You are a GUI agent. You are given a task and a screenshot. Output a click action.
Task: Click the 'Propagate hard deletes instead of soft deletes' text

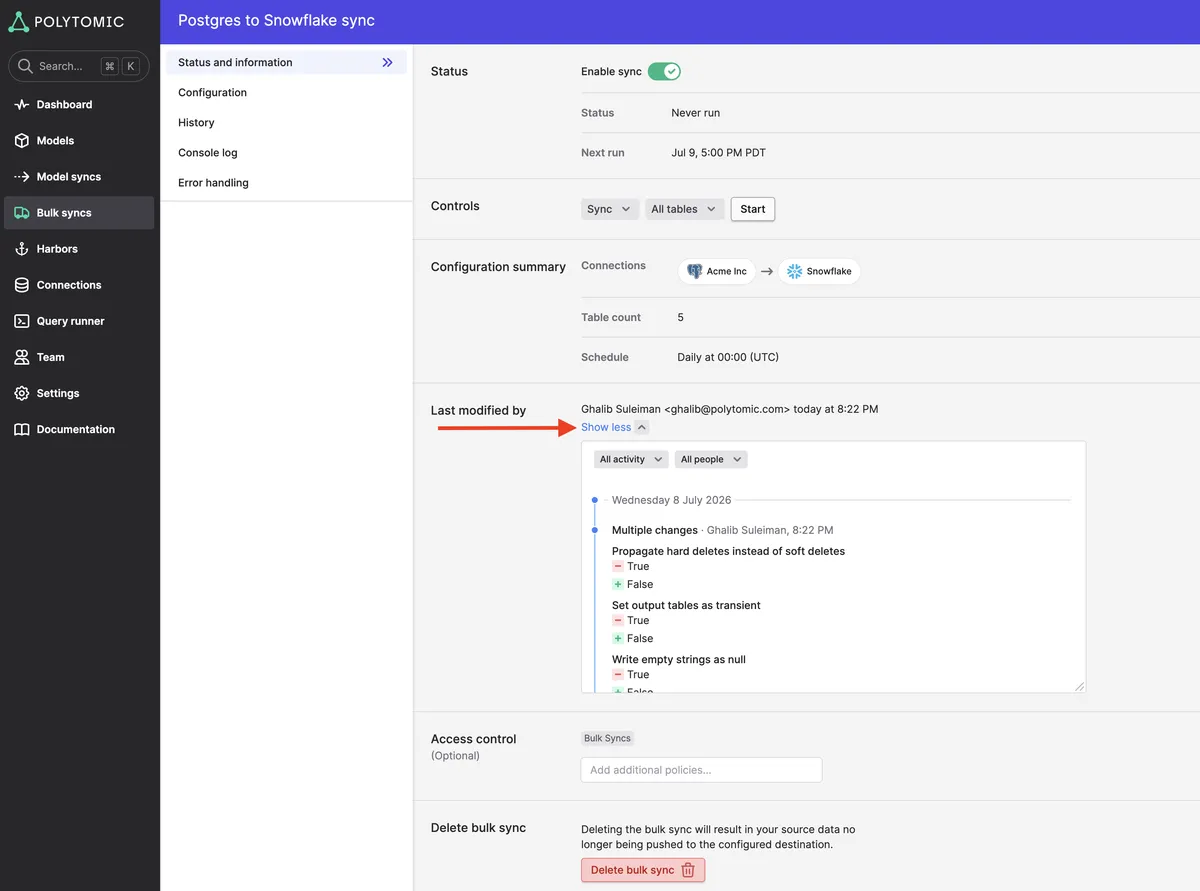728,551
